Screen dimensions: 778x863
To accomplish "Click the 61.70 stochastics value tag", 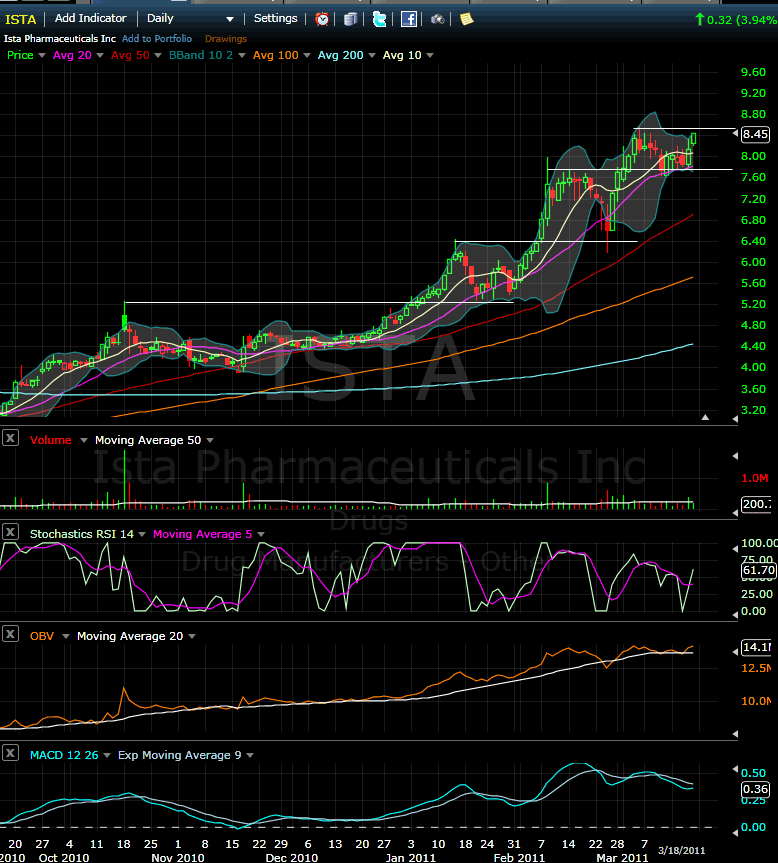I will point(758,570).
